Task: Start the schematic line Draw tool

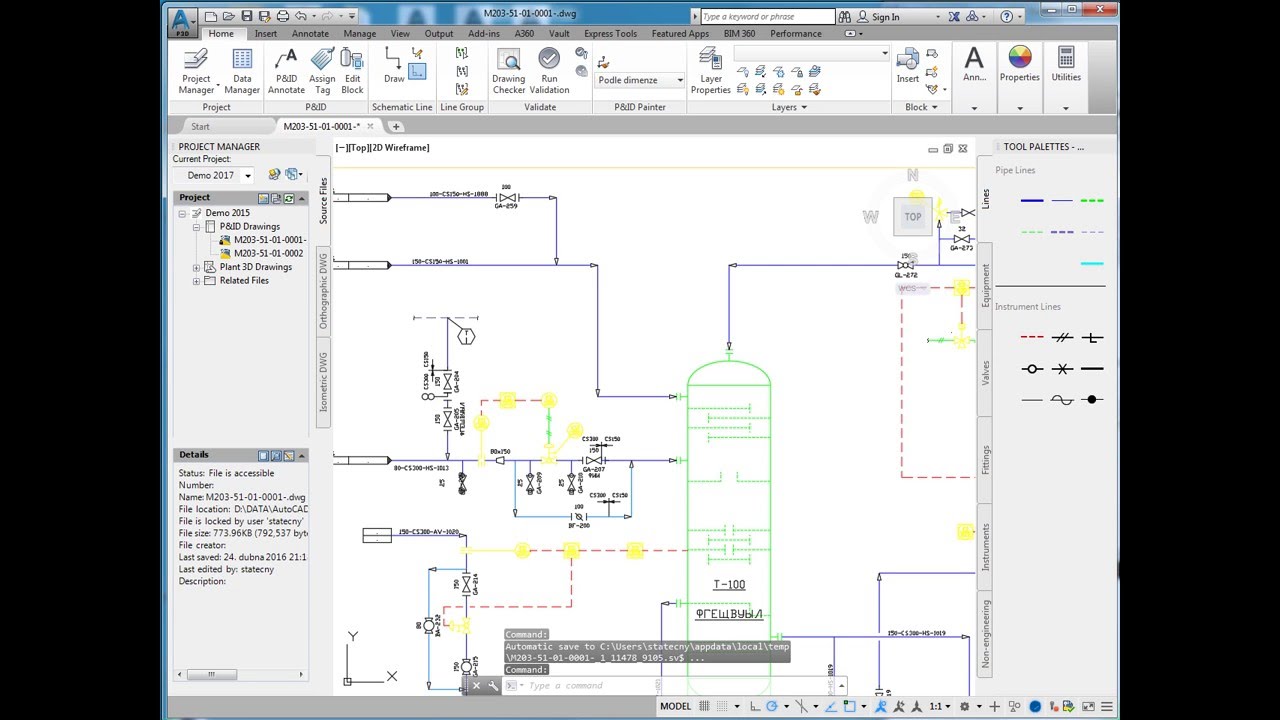Action: point(394,66)
